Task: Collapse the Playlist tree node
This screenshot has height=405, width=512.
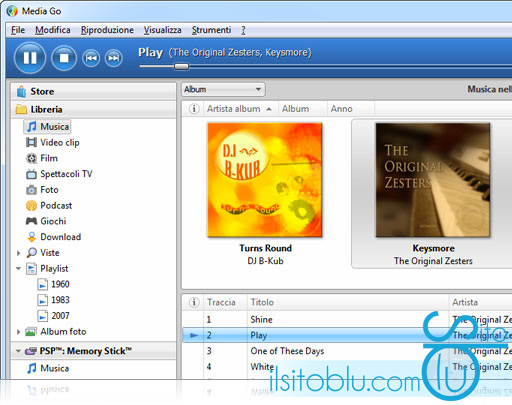Action: (19, 268)
